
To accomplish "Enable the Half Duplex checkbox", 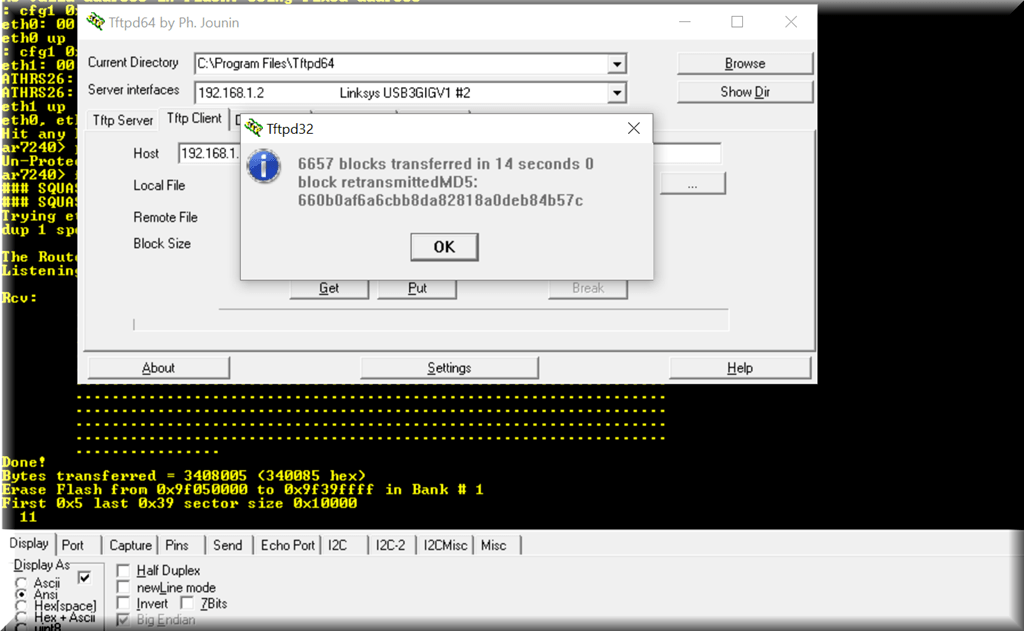I will (x=123, y=571).
